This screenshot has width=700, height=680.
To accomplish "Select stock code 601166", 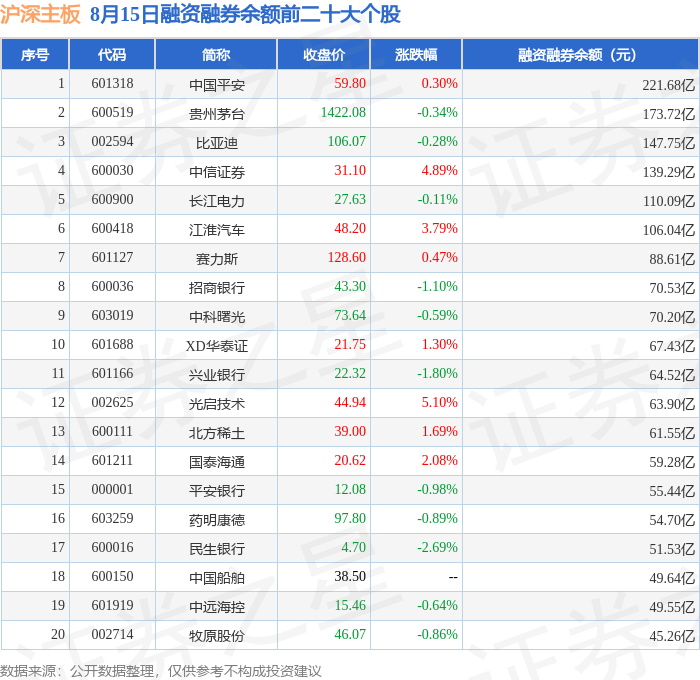I will pos(112,374).
